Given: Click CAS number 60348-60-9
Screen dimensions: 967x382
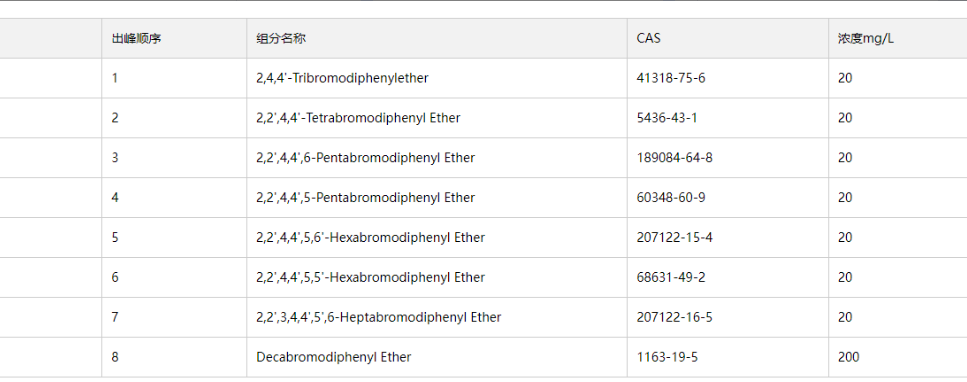Looking at the screenshot, I should coord(671,197).
